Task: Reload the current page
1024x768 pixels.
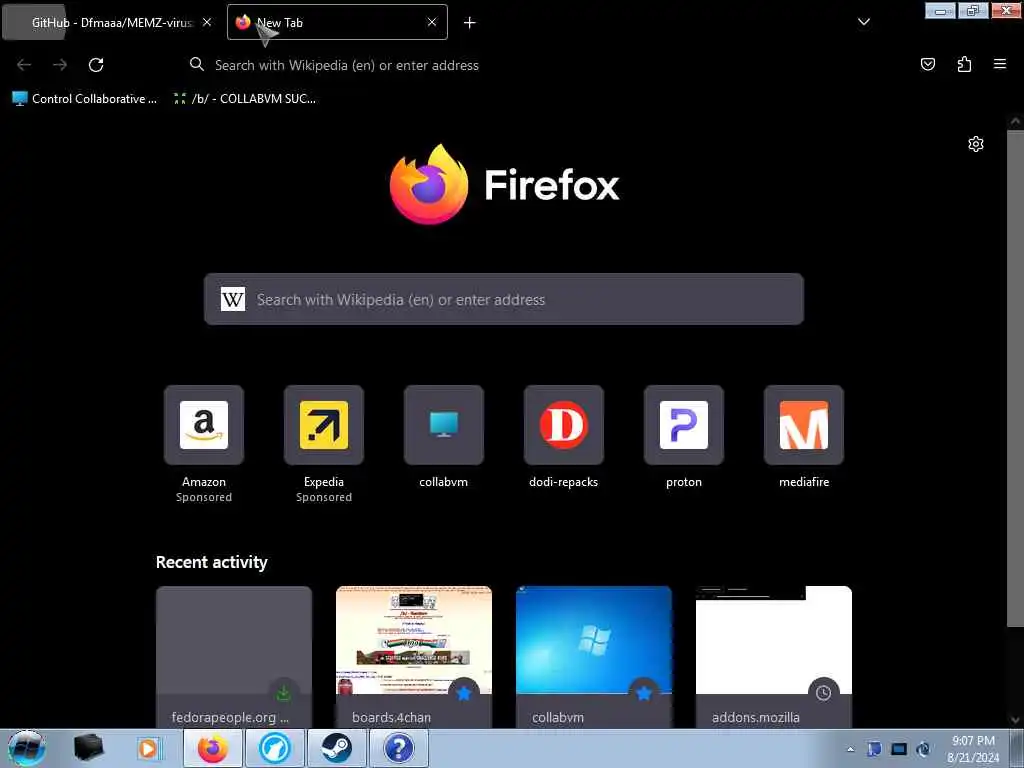Action: coord(96,65)
